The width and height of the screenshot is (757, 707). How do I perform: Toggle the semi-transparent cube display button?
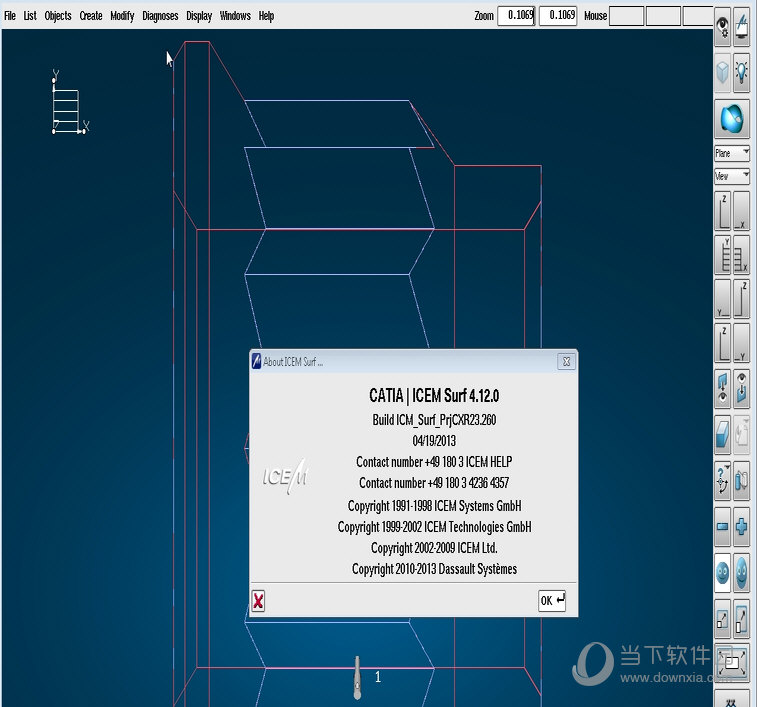coord(723,72)
